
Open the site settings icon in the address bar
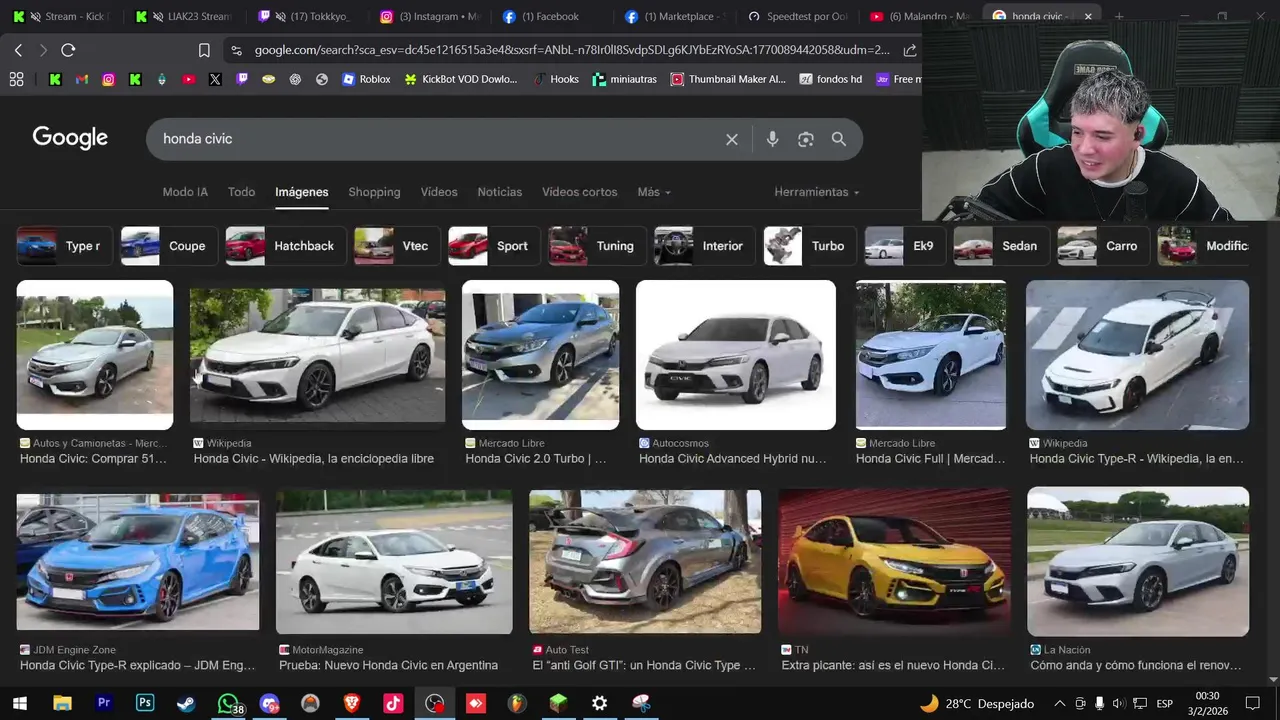point(235,50)
